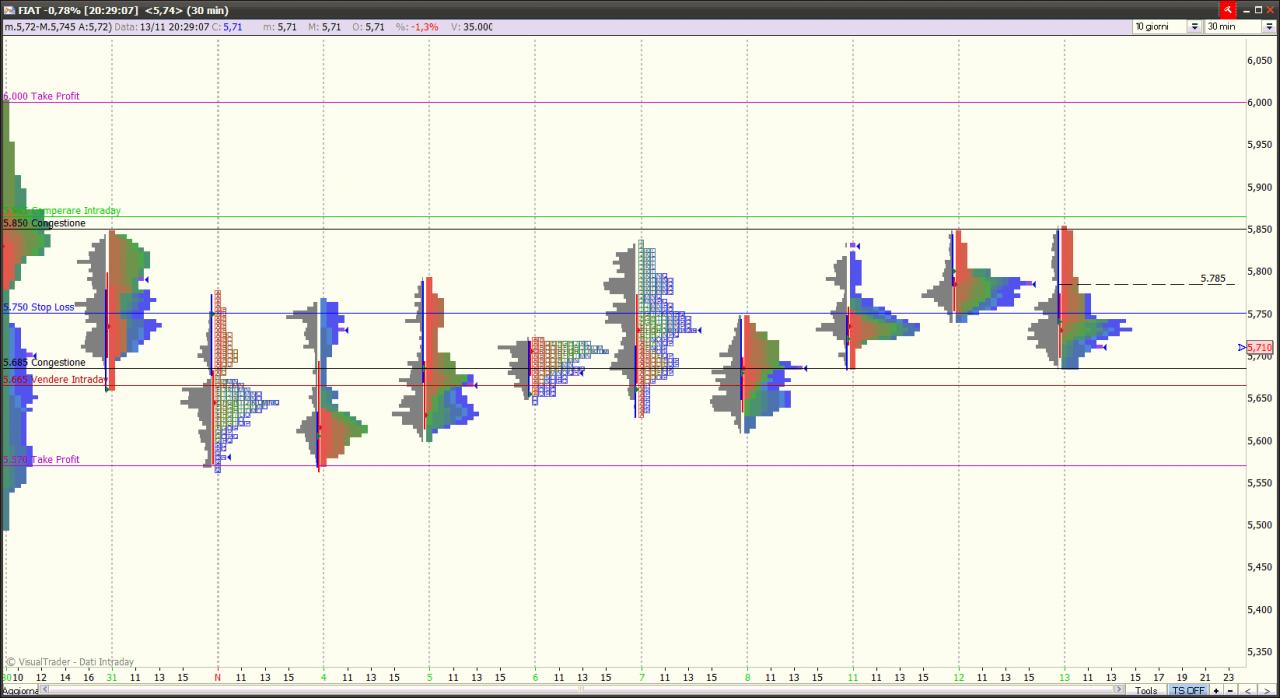This screenshot has width=1280, height=698.
Task: Click the green 'Comperare Intraday' level label
Action: click(x=75, y=210)
